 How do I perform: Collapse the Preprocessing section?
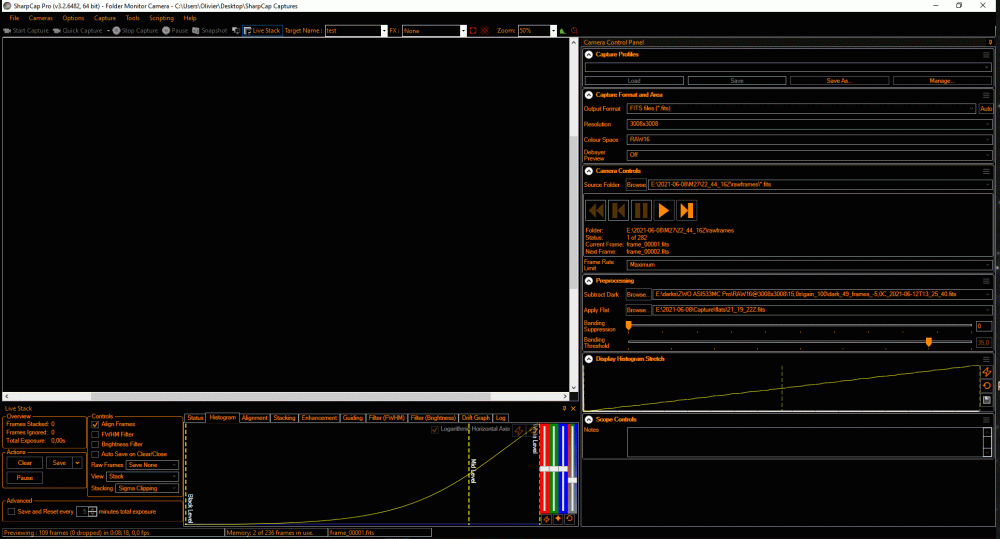click(589, 281)
